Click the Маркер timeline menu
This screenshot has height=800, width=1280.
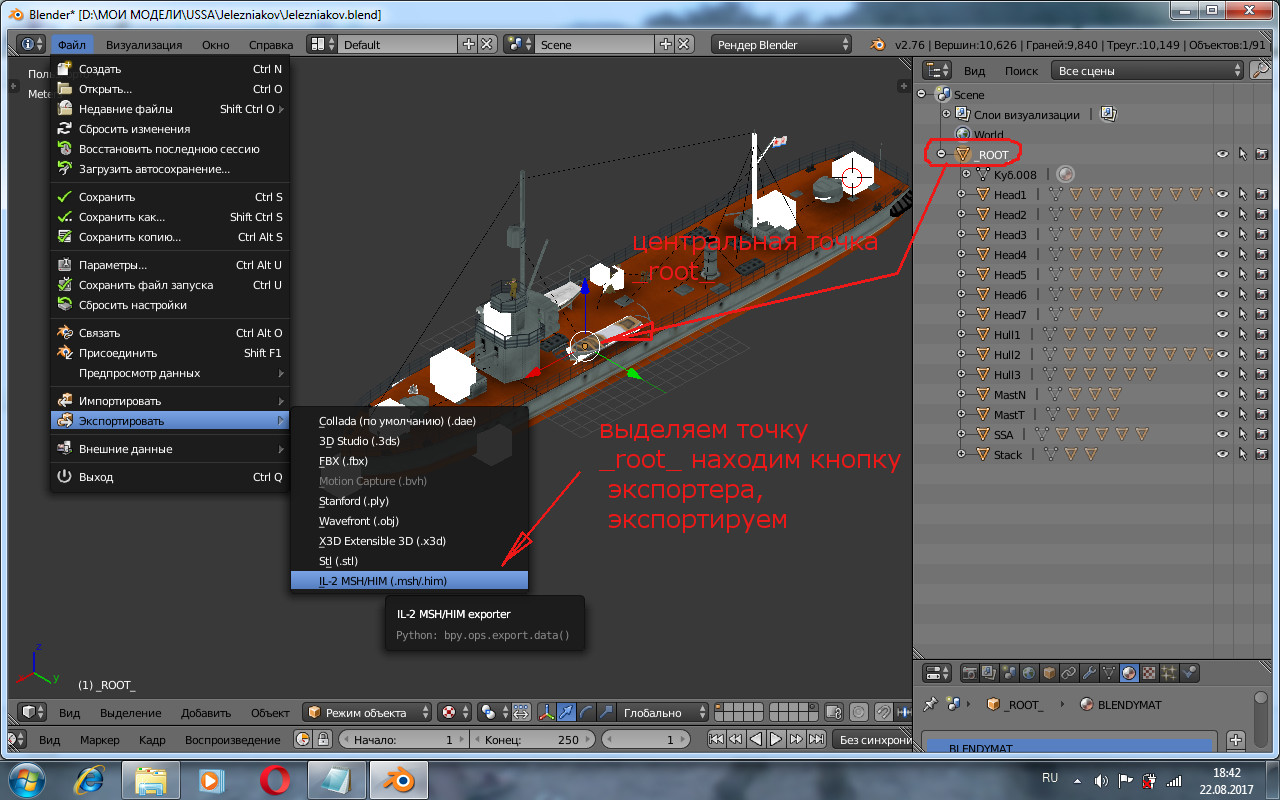(99, 740)
